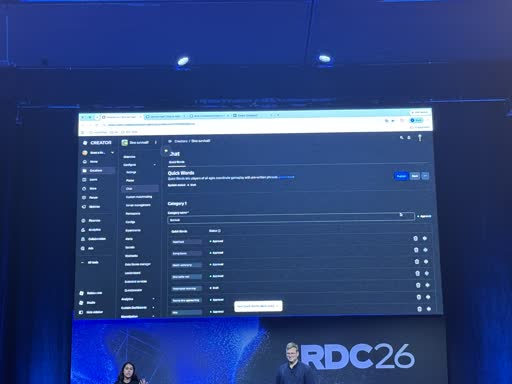Click the Dino survival experience thumbnail
The width and height of the screenshot is (512, 384).
(125, 143)
